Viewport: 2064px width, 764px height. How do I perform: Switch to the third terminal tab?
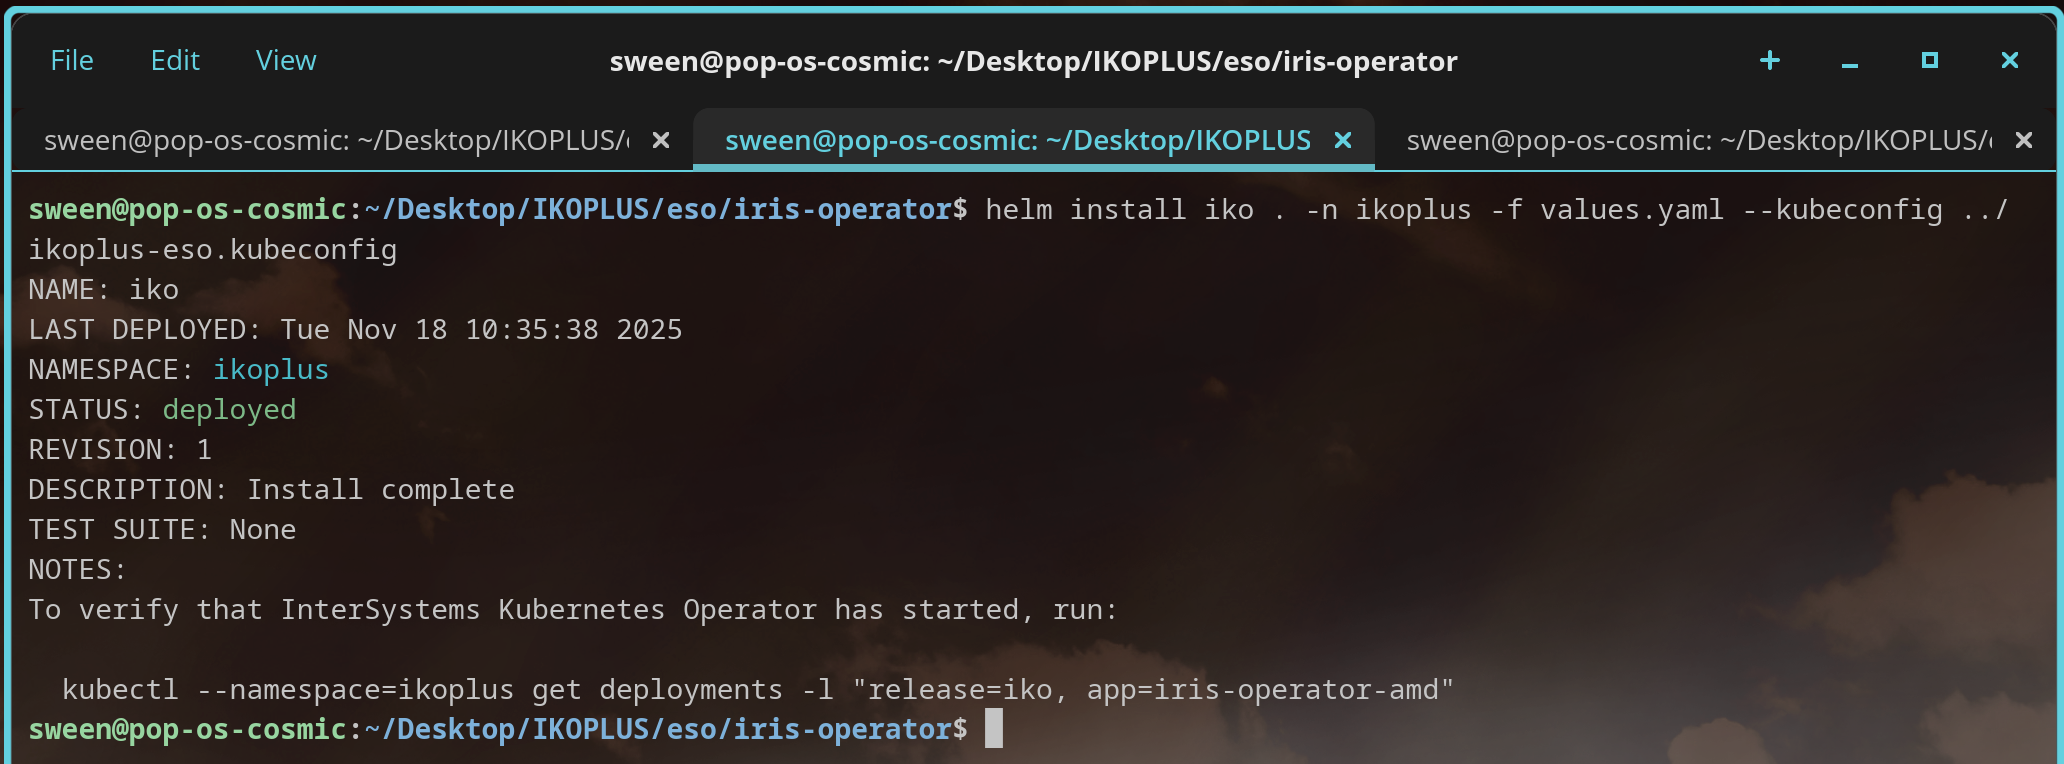coord(1698,141)
